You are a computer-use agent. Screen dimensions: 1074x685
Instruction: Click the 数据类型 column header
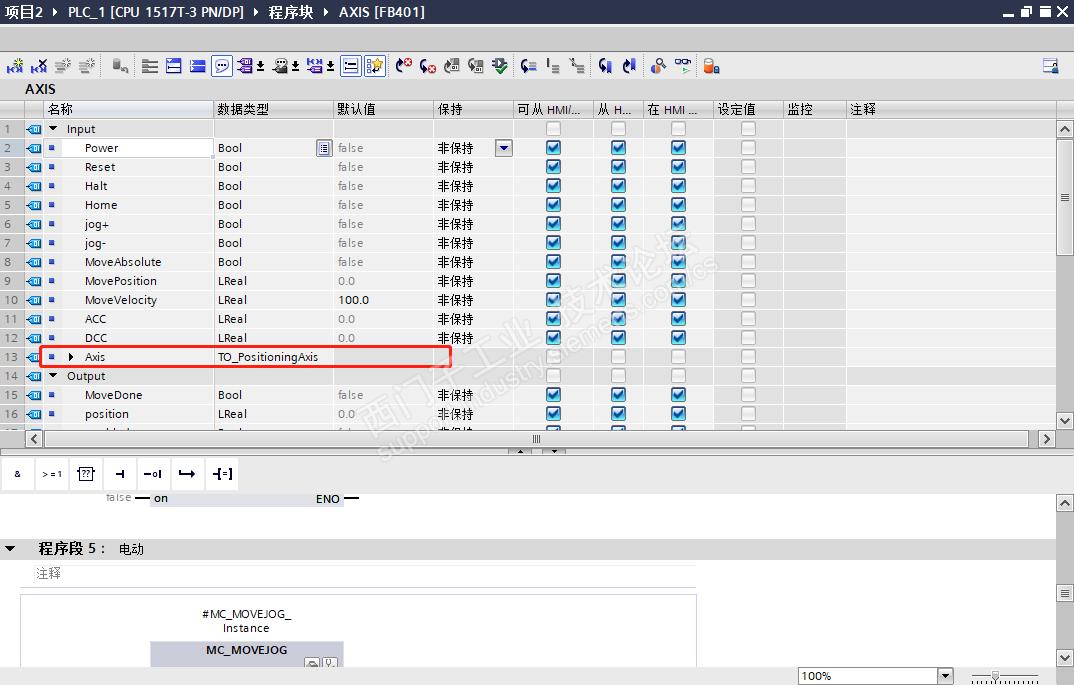tap(274, 110)
